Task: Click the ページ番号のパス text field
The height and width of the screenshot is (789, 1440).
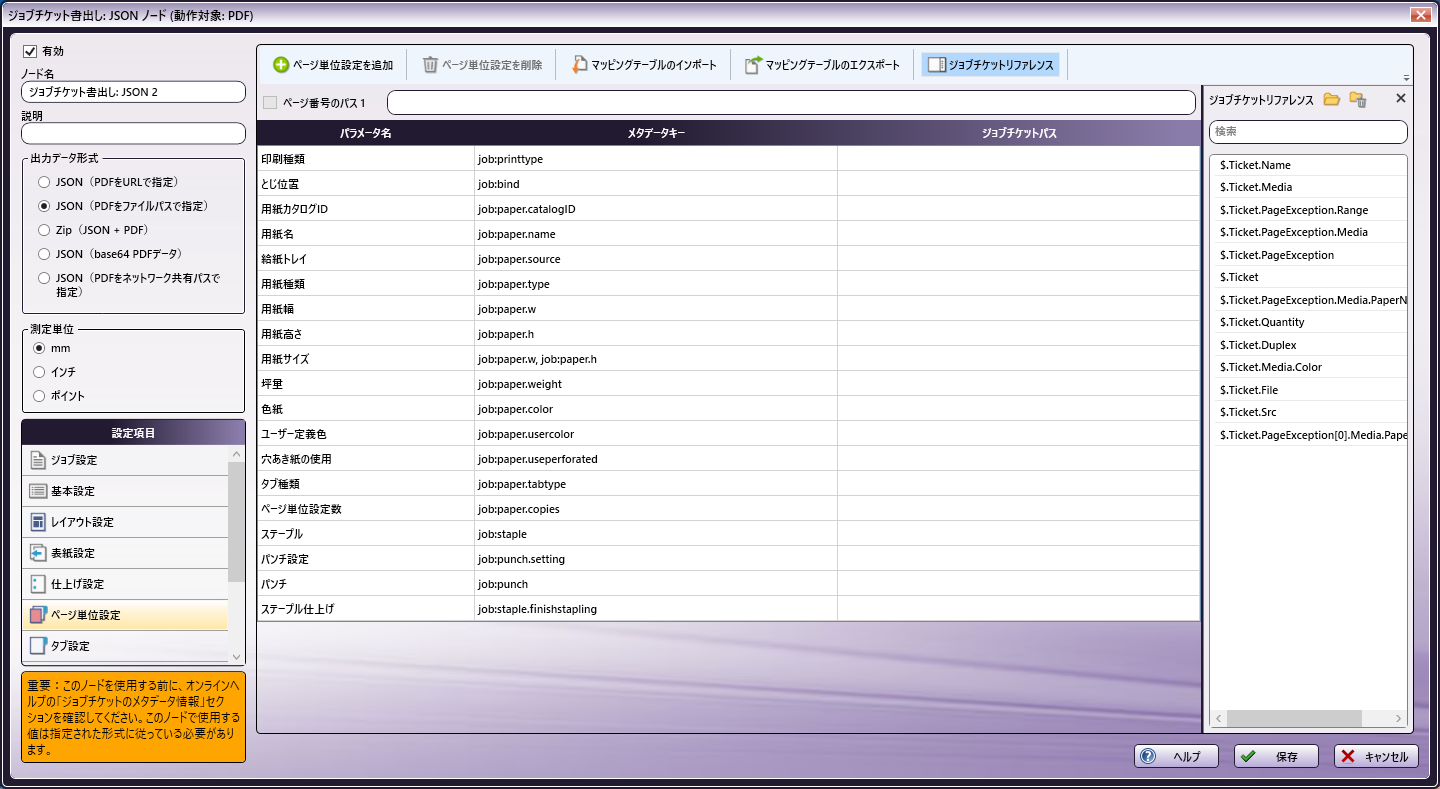Action: (791, 102)
